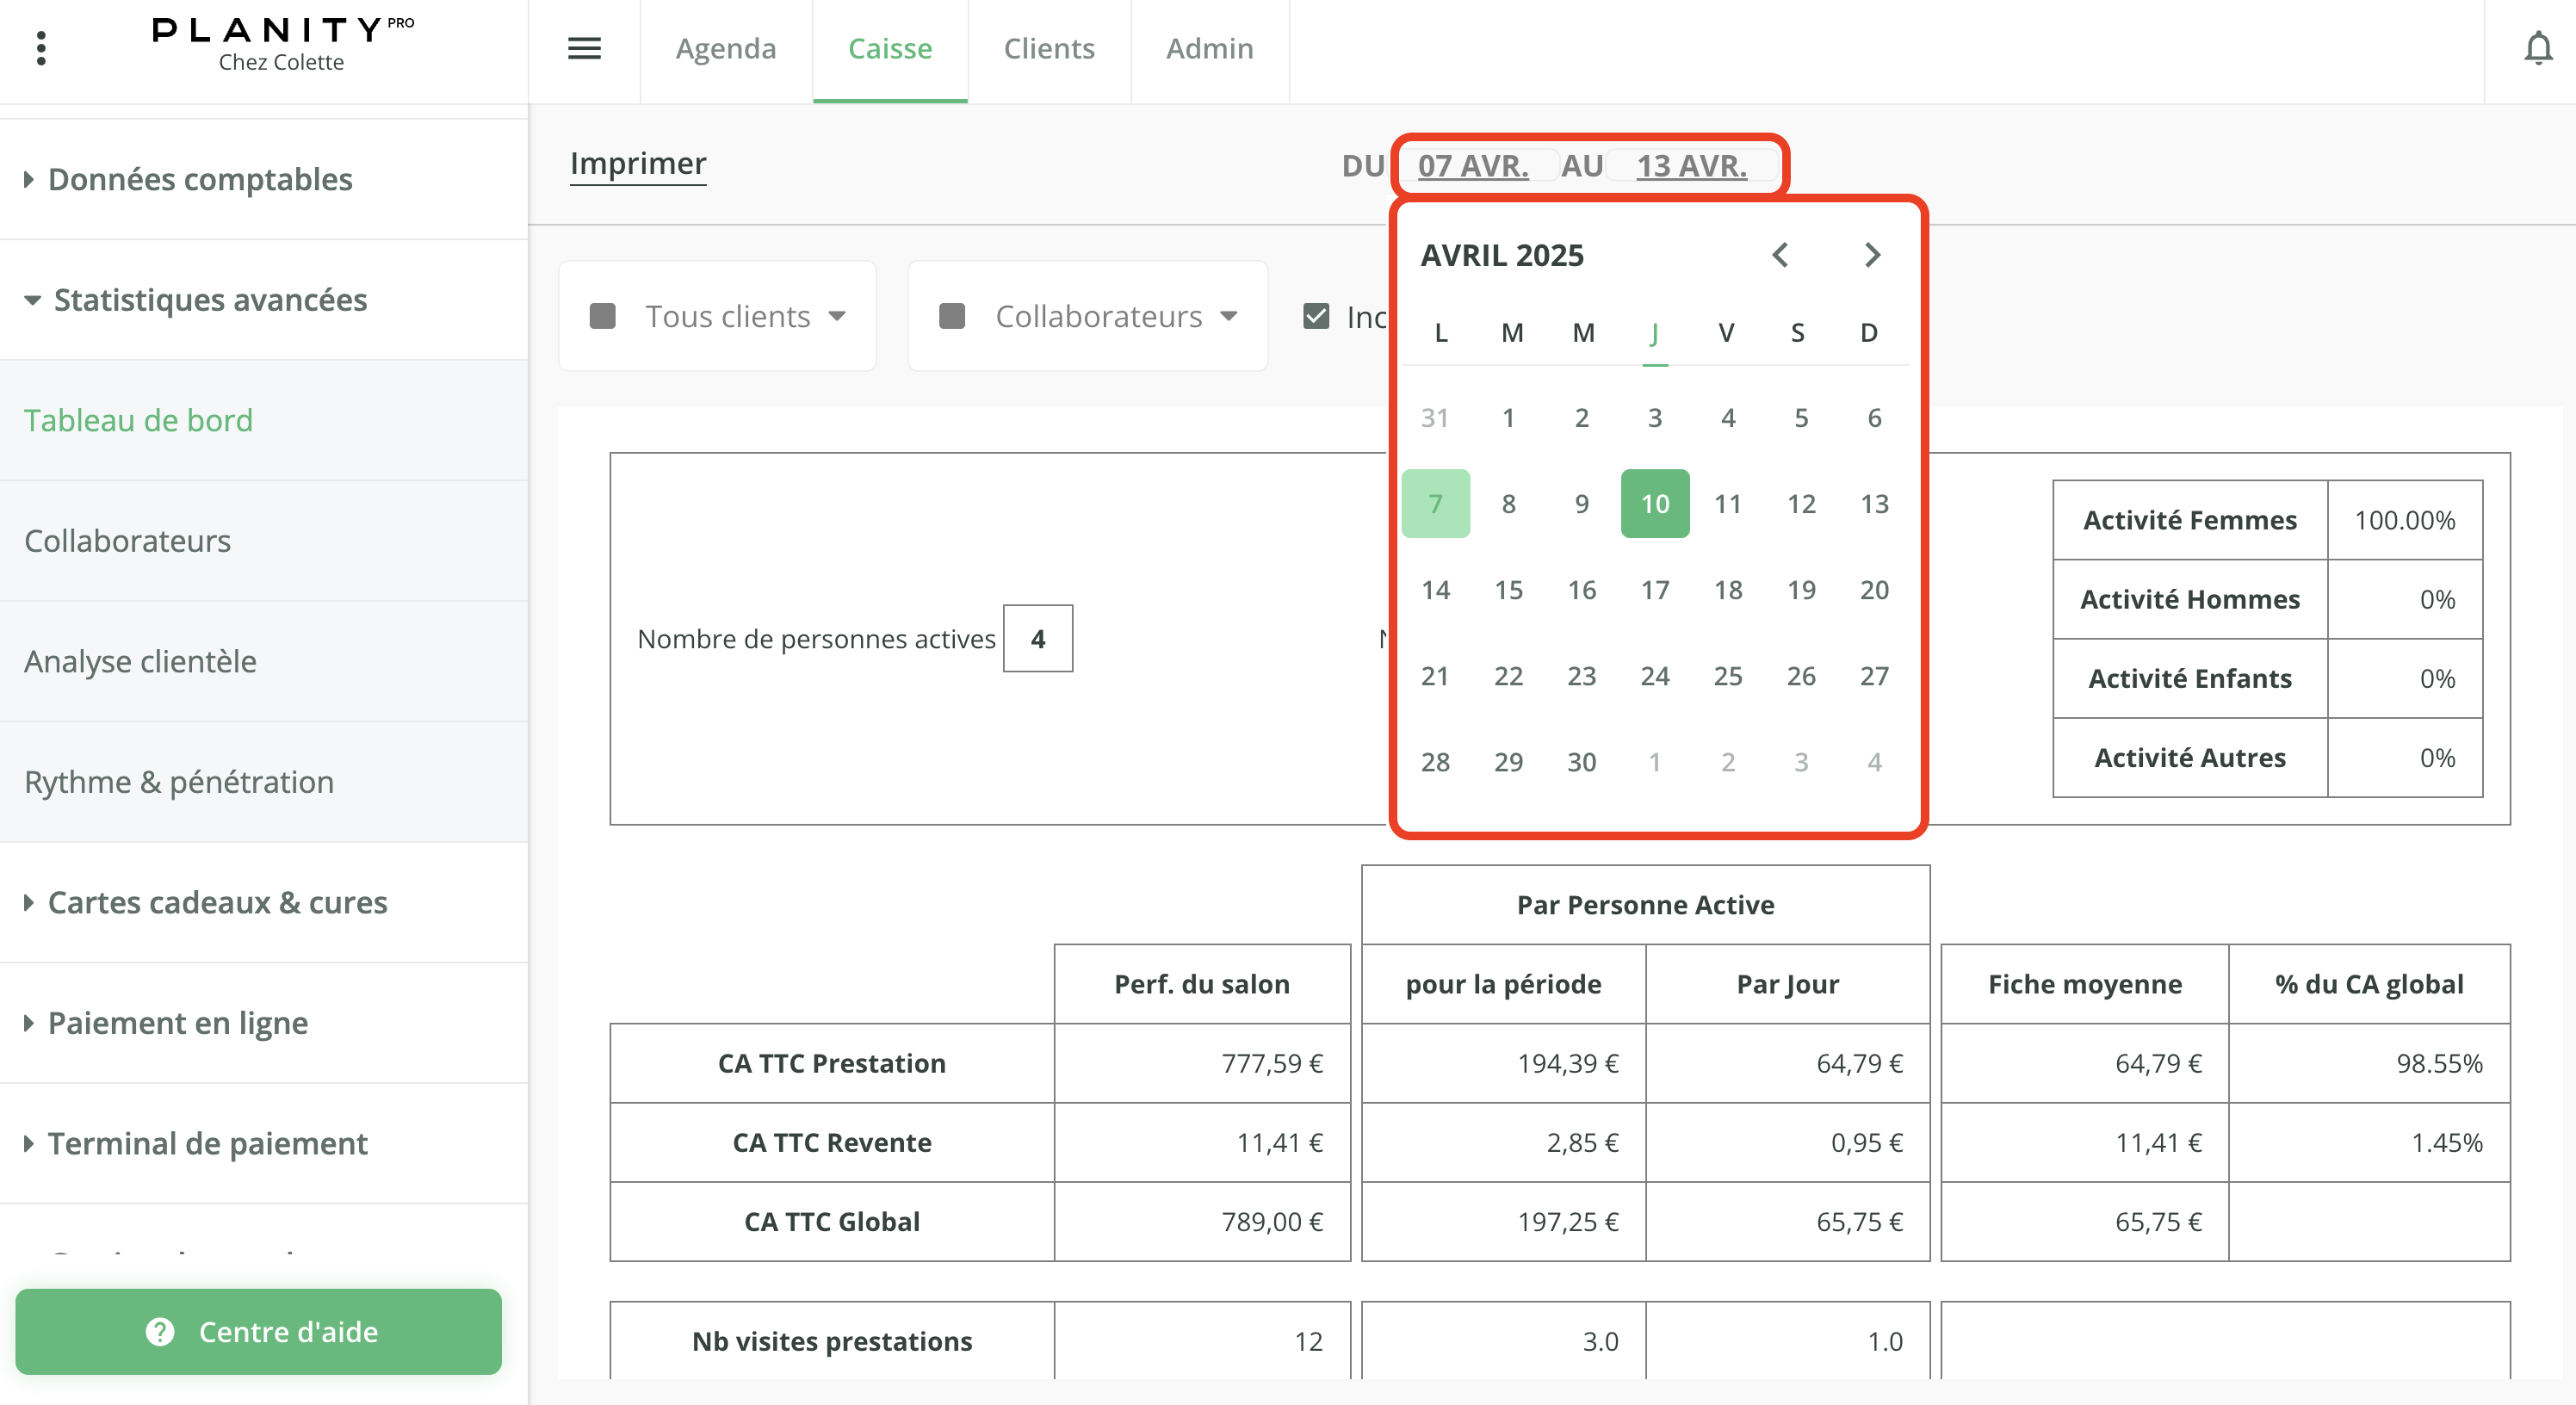Toggle the Collaborateurs filter checkbox
Screen dimensions: 2576x1405
(x=952, y=316)
